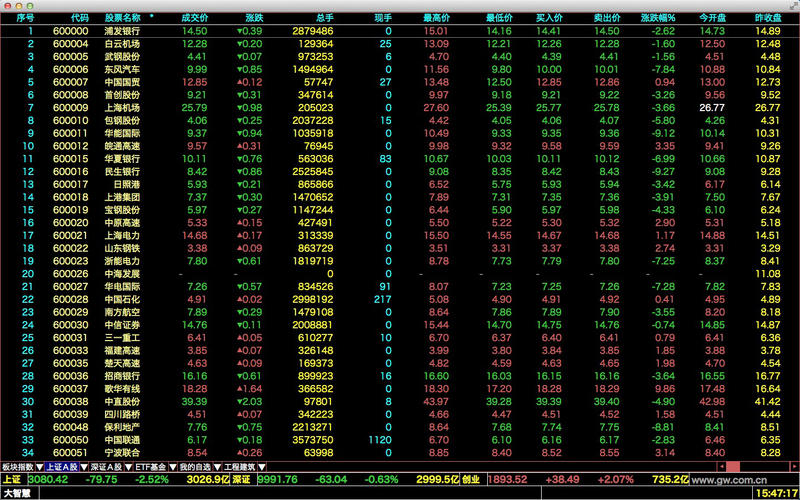Click the asterisk marker beside 股票名称 header
Image resolution: width=800 pixels, height=500 pixels.
pos(152,17)
